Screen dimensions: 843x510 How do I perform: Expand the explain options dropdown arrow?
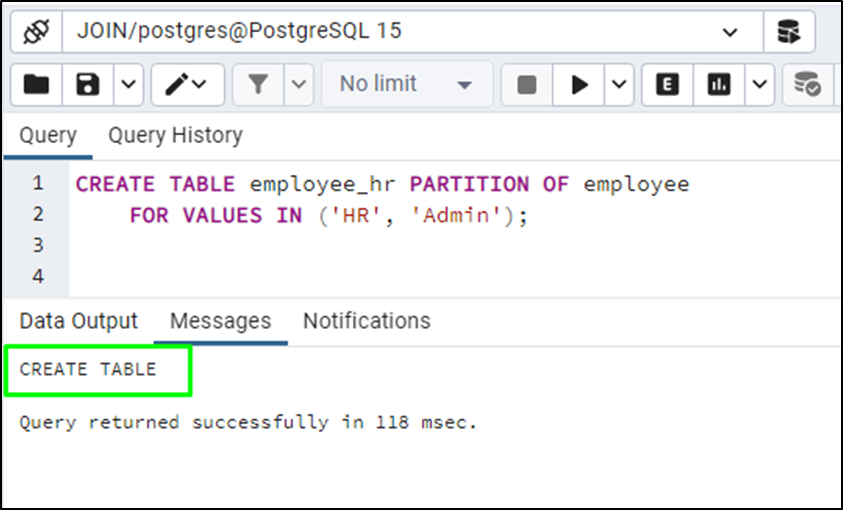pyautogui.click(x=760, y=84)
